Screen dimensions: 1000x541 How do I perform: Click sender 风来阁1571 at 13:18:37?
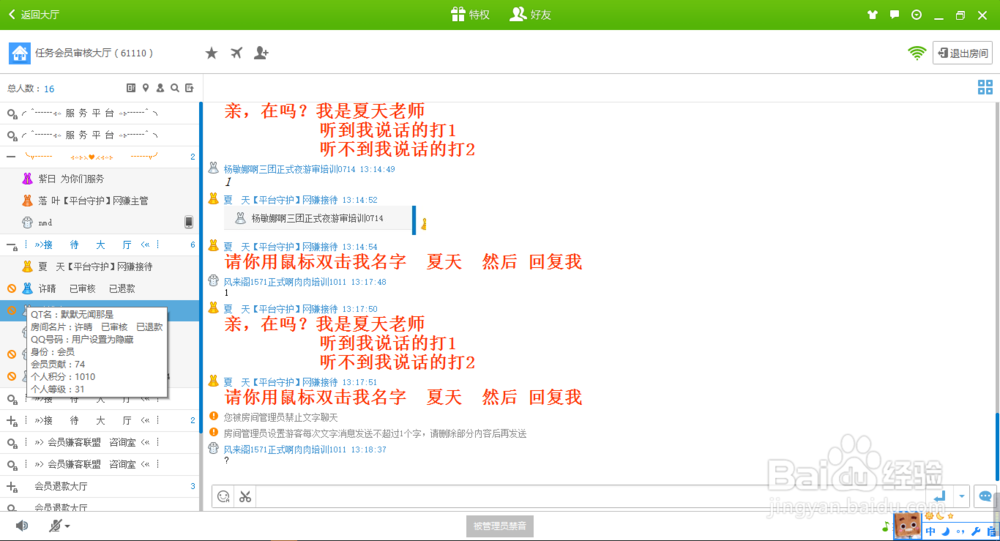pos(284,449)
